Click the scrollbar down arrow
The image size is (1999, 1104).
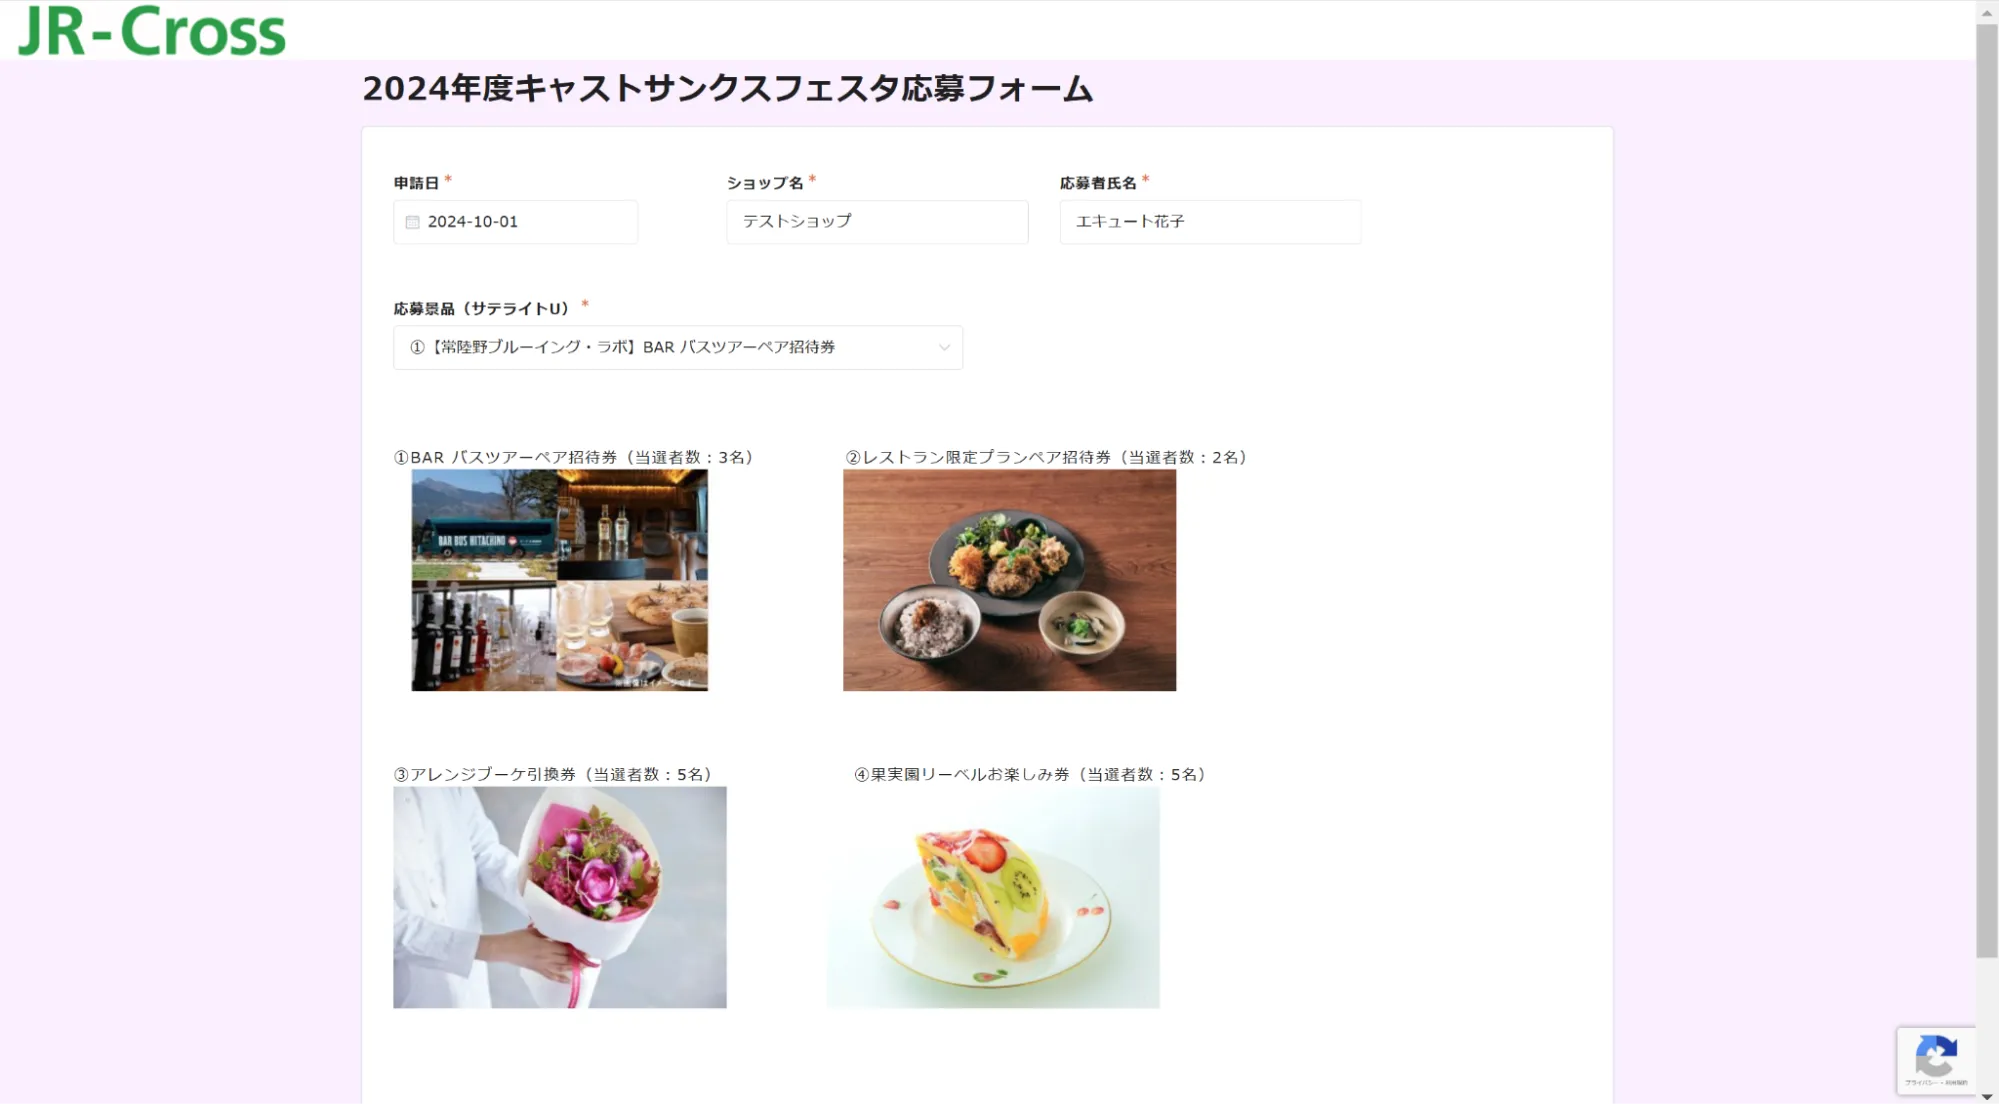(x=1987, y=1096)
